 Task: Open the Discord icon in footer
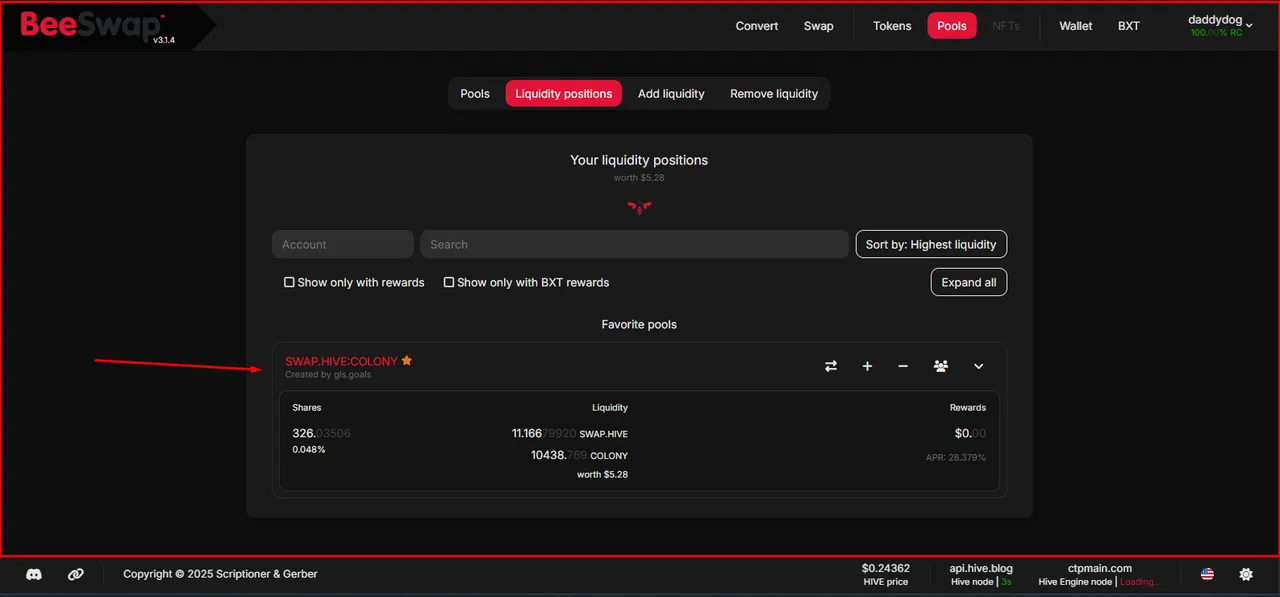click(x=34, y=574)
